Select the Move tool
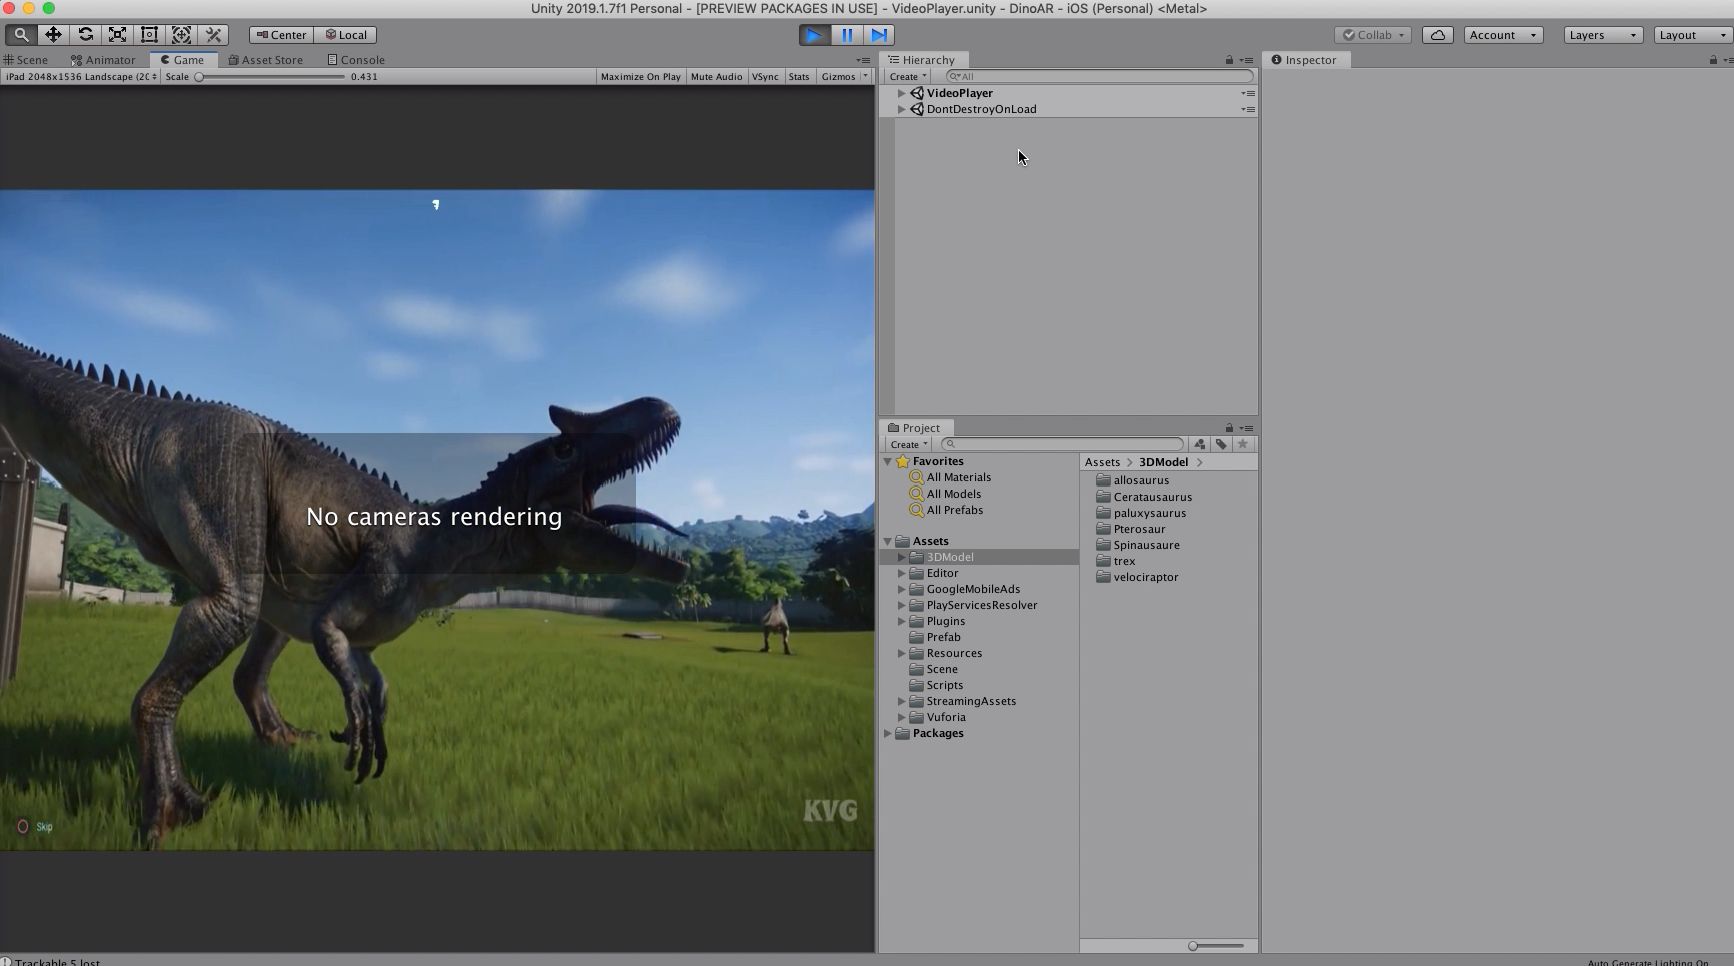Screen dimensions: 1734x966 (53, 35)
